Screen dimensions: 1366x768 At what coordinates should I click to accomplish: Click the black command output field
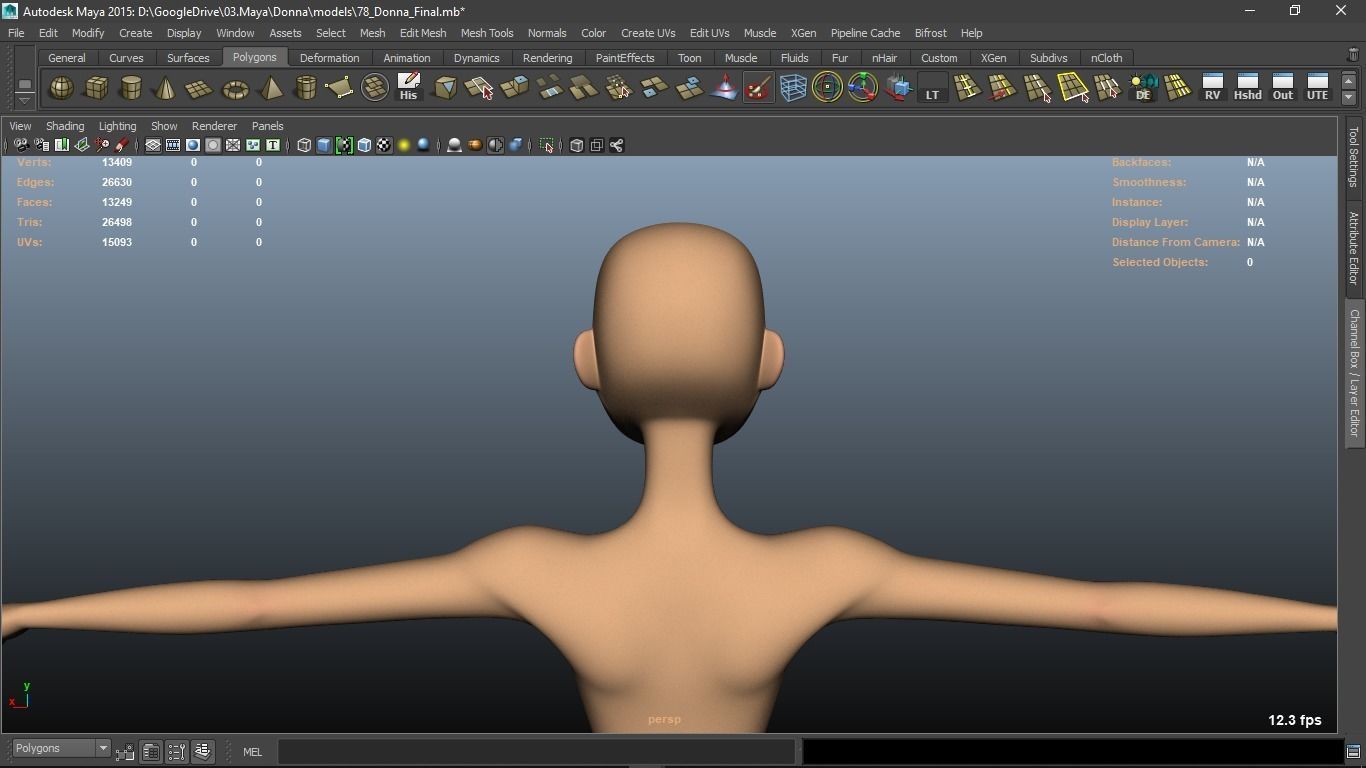tap(1073, 752)
